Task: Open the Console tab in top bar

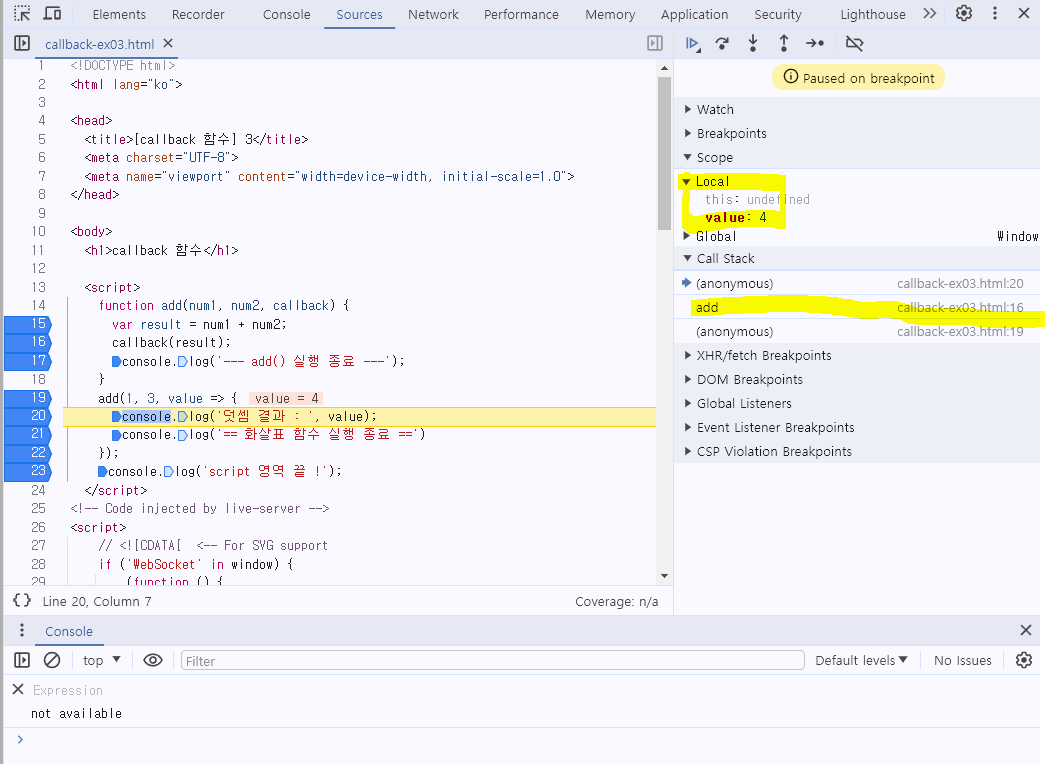Action: (x=287, y=14)
